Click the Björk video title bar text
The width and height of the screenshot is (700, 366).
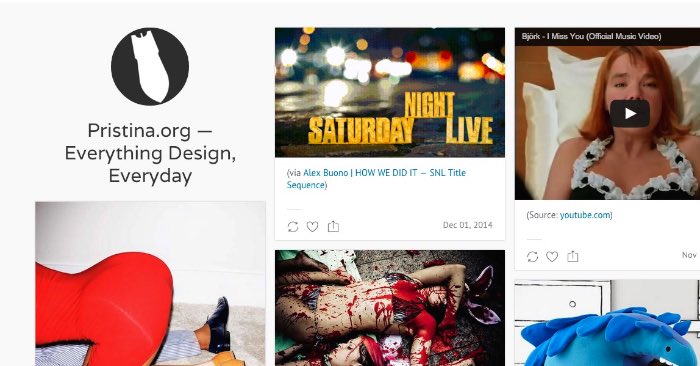tap(591, 36)
